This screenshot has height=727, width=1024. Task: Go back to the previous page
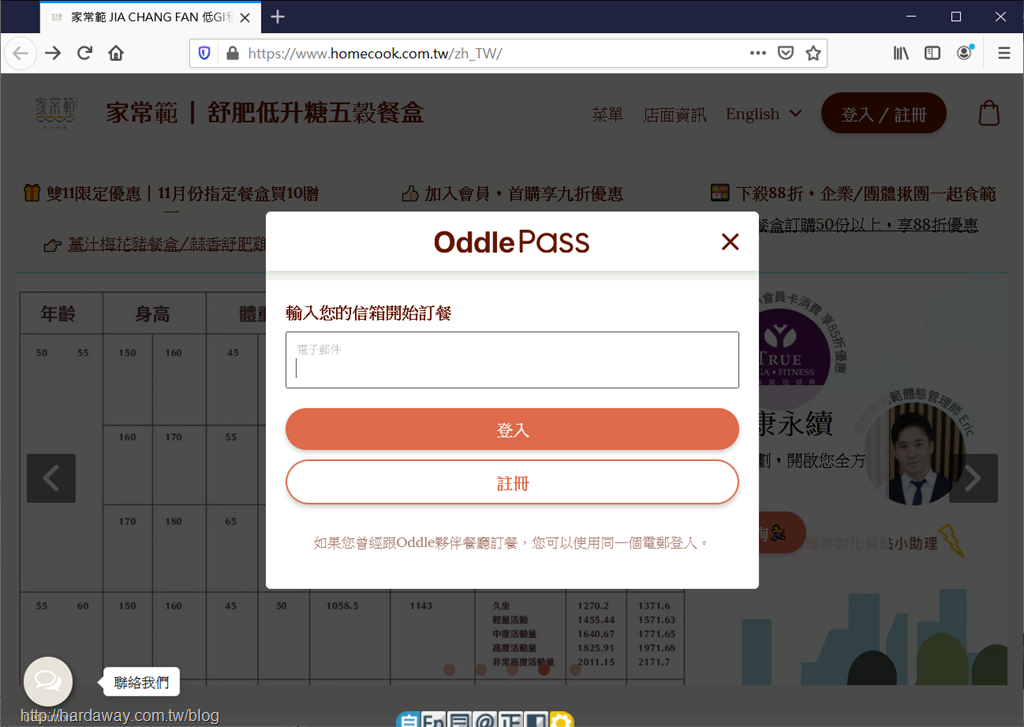[x=20, y=53]
